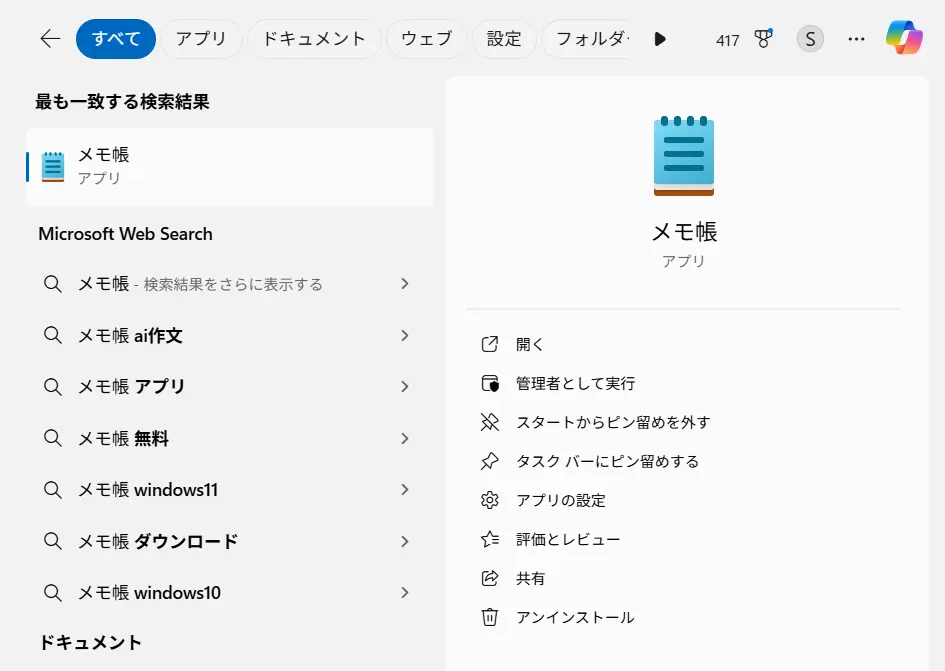Expand the メモ帳 無料 chevron
Screen dimensions: 945x671
pos(405,438)
